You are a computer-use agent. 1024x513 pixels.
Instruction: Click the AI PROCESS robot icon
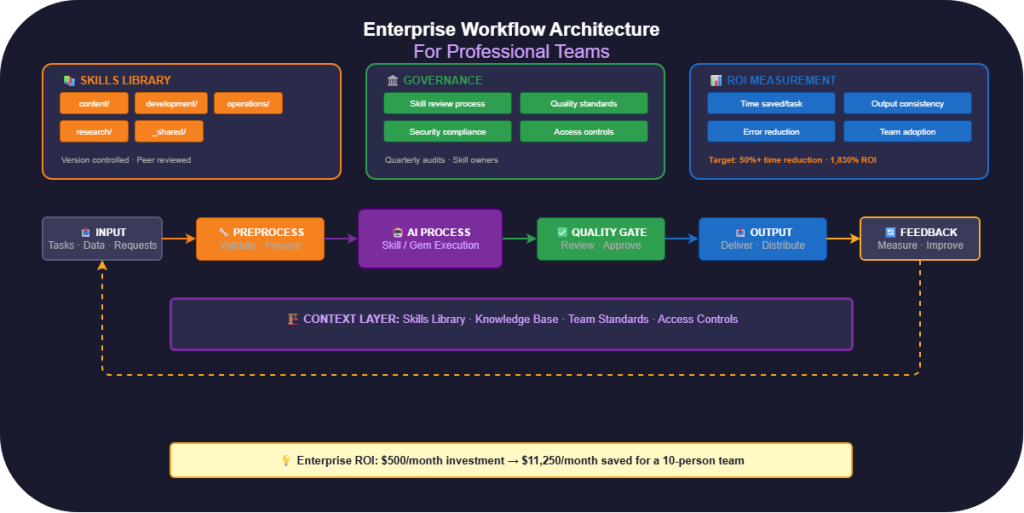pyautogui.click(x=398, y=232)
